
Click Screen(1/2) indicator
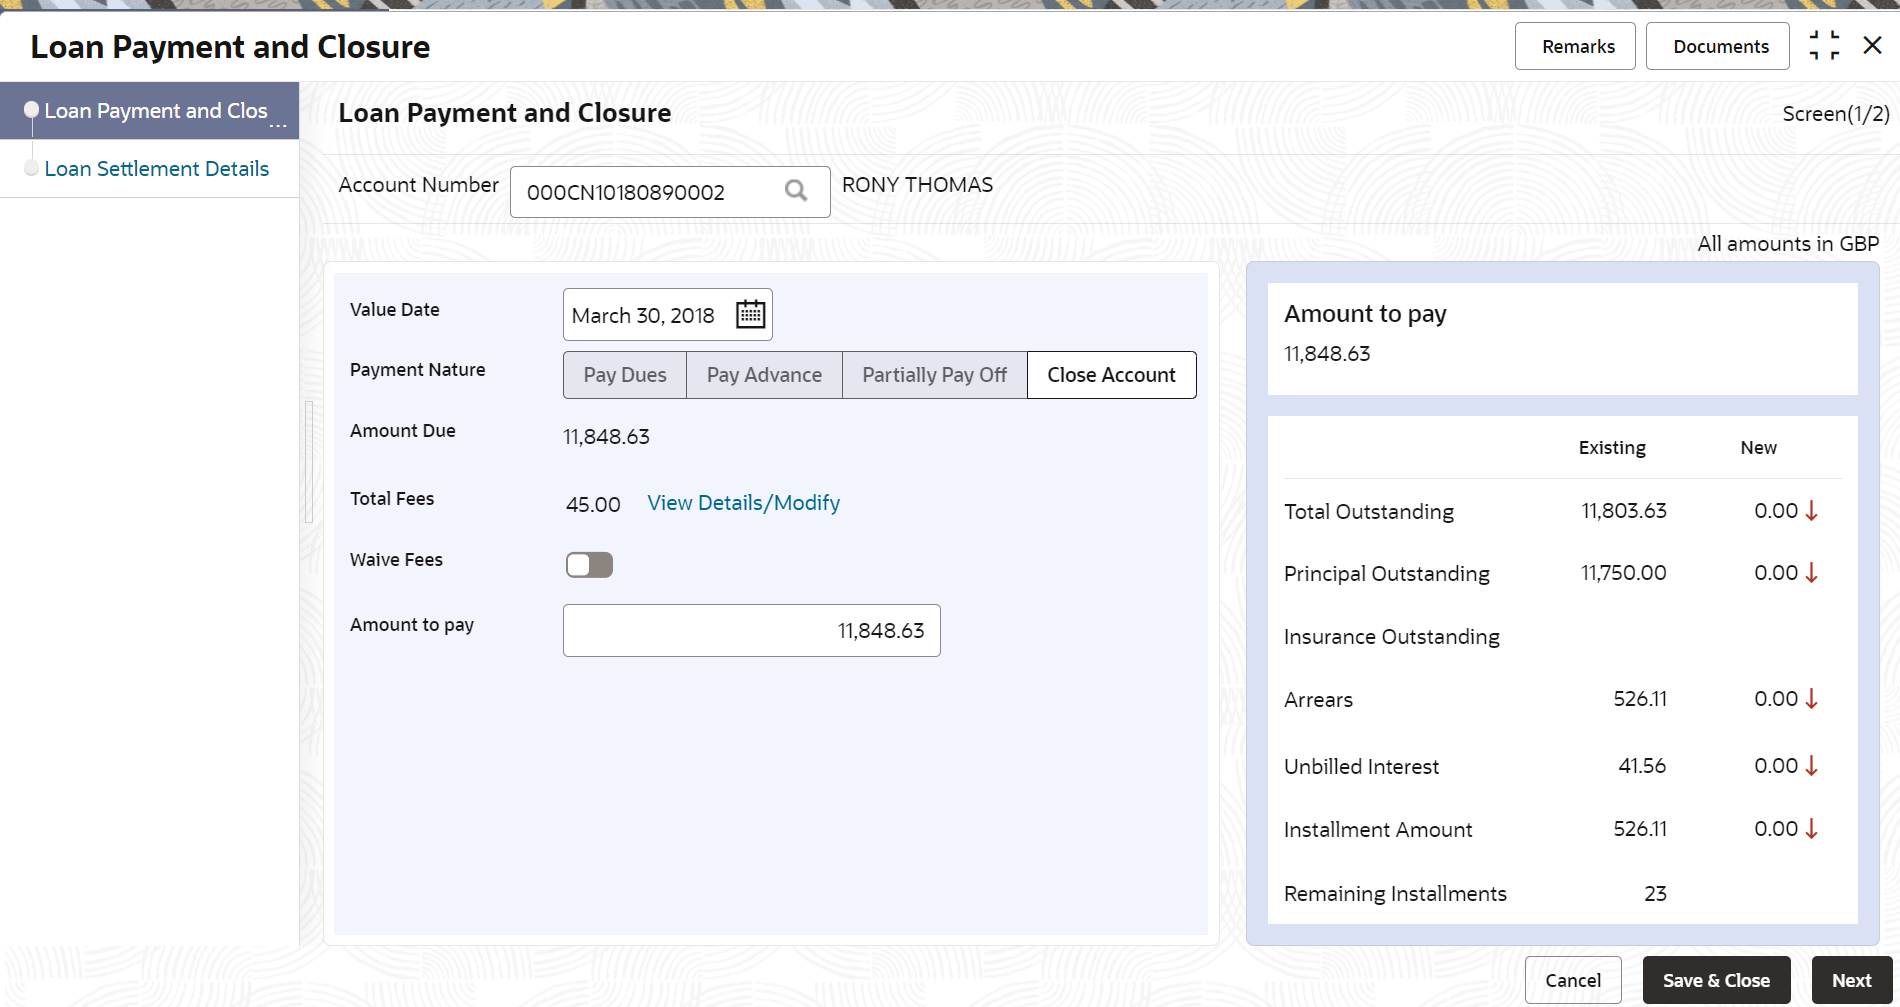tap(1836, 114)
